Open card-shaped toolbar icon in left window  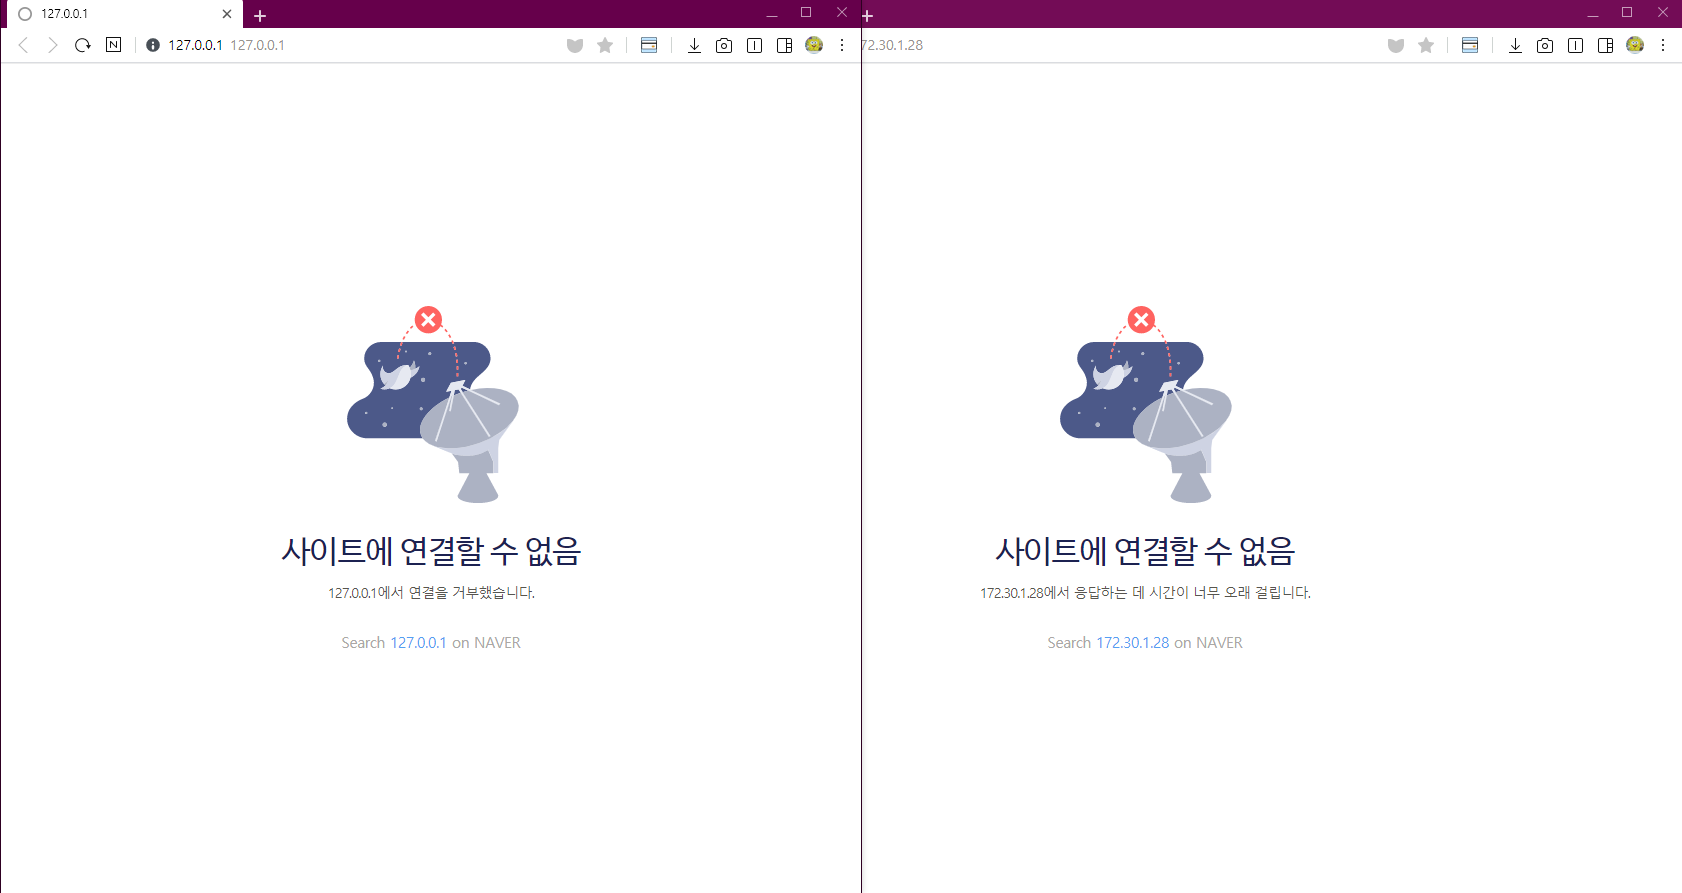pyautogui.click(x=649, y=45)
